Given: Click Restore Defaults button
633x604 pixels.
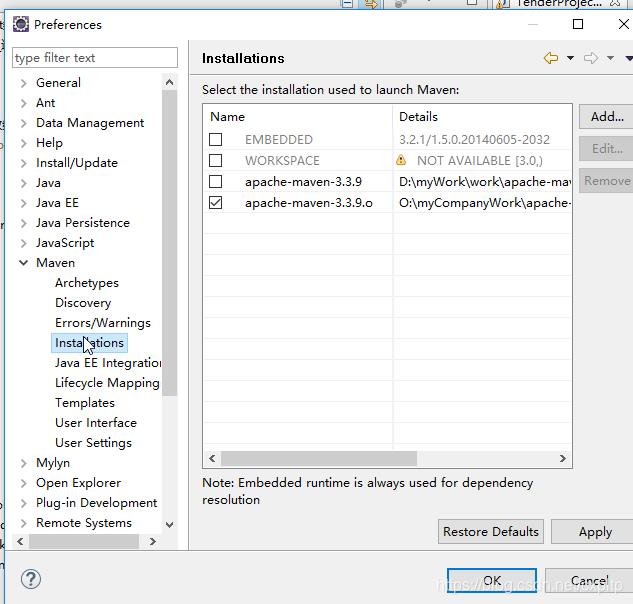Looking at the screenshot, I should tap(491, 532).
